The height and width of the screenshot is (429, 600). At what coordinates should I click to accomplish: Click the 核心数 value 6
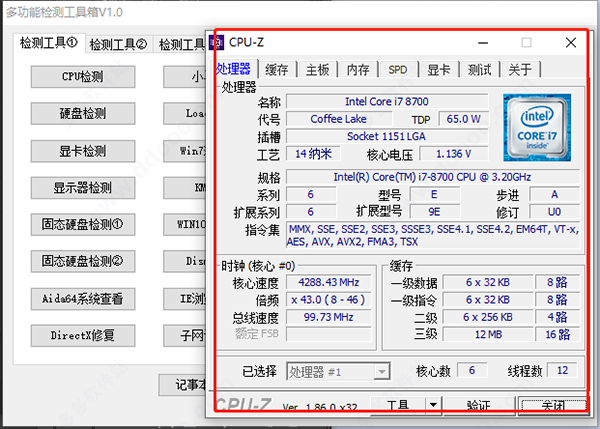[472, 370]
